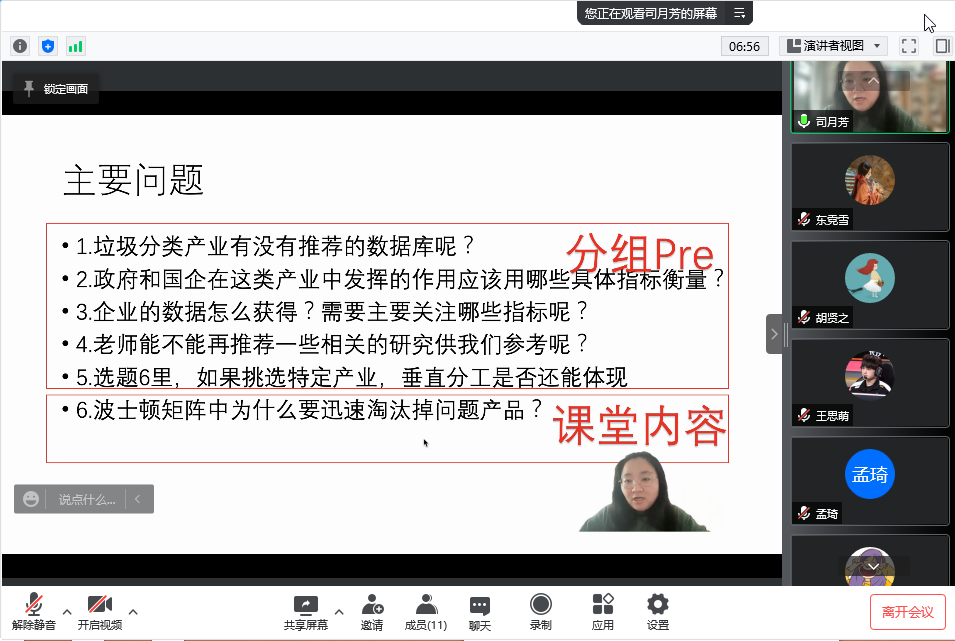The height and width of the screenshot is (641, 955).
Task: Toggle the side panel layout icon
Action: pos(942,46)
